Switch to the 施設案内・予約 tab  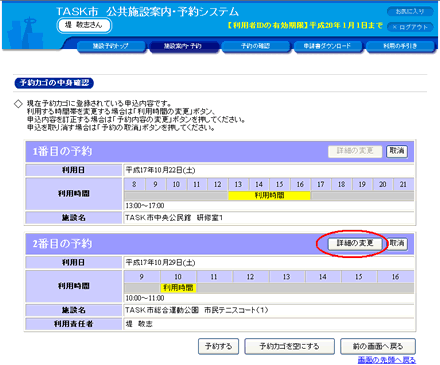coord(183,46)
